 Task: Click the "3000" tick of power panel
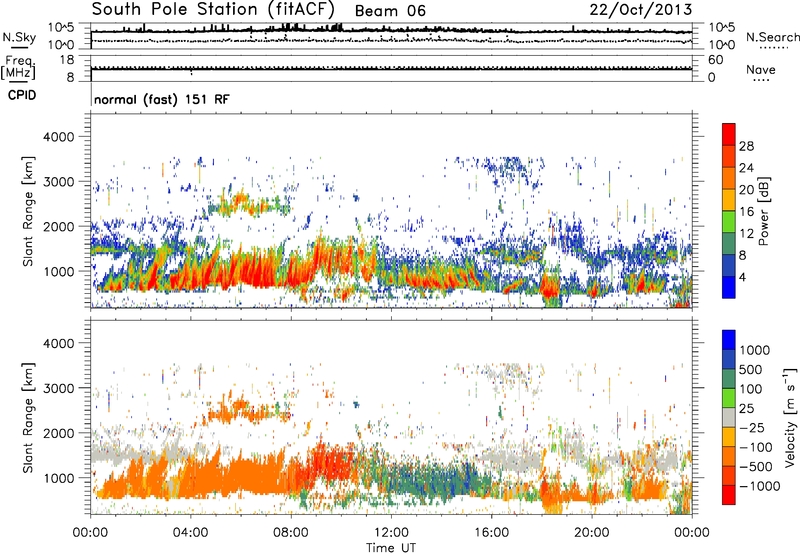pyautogui.click(x=58, y=182)
